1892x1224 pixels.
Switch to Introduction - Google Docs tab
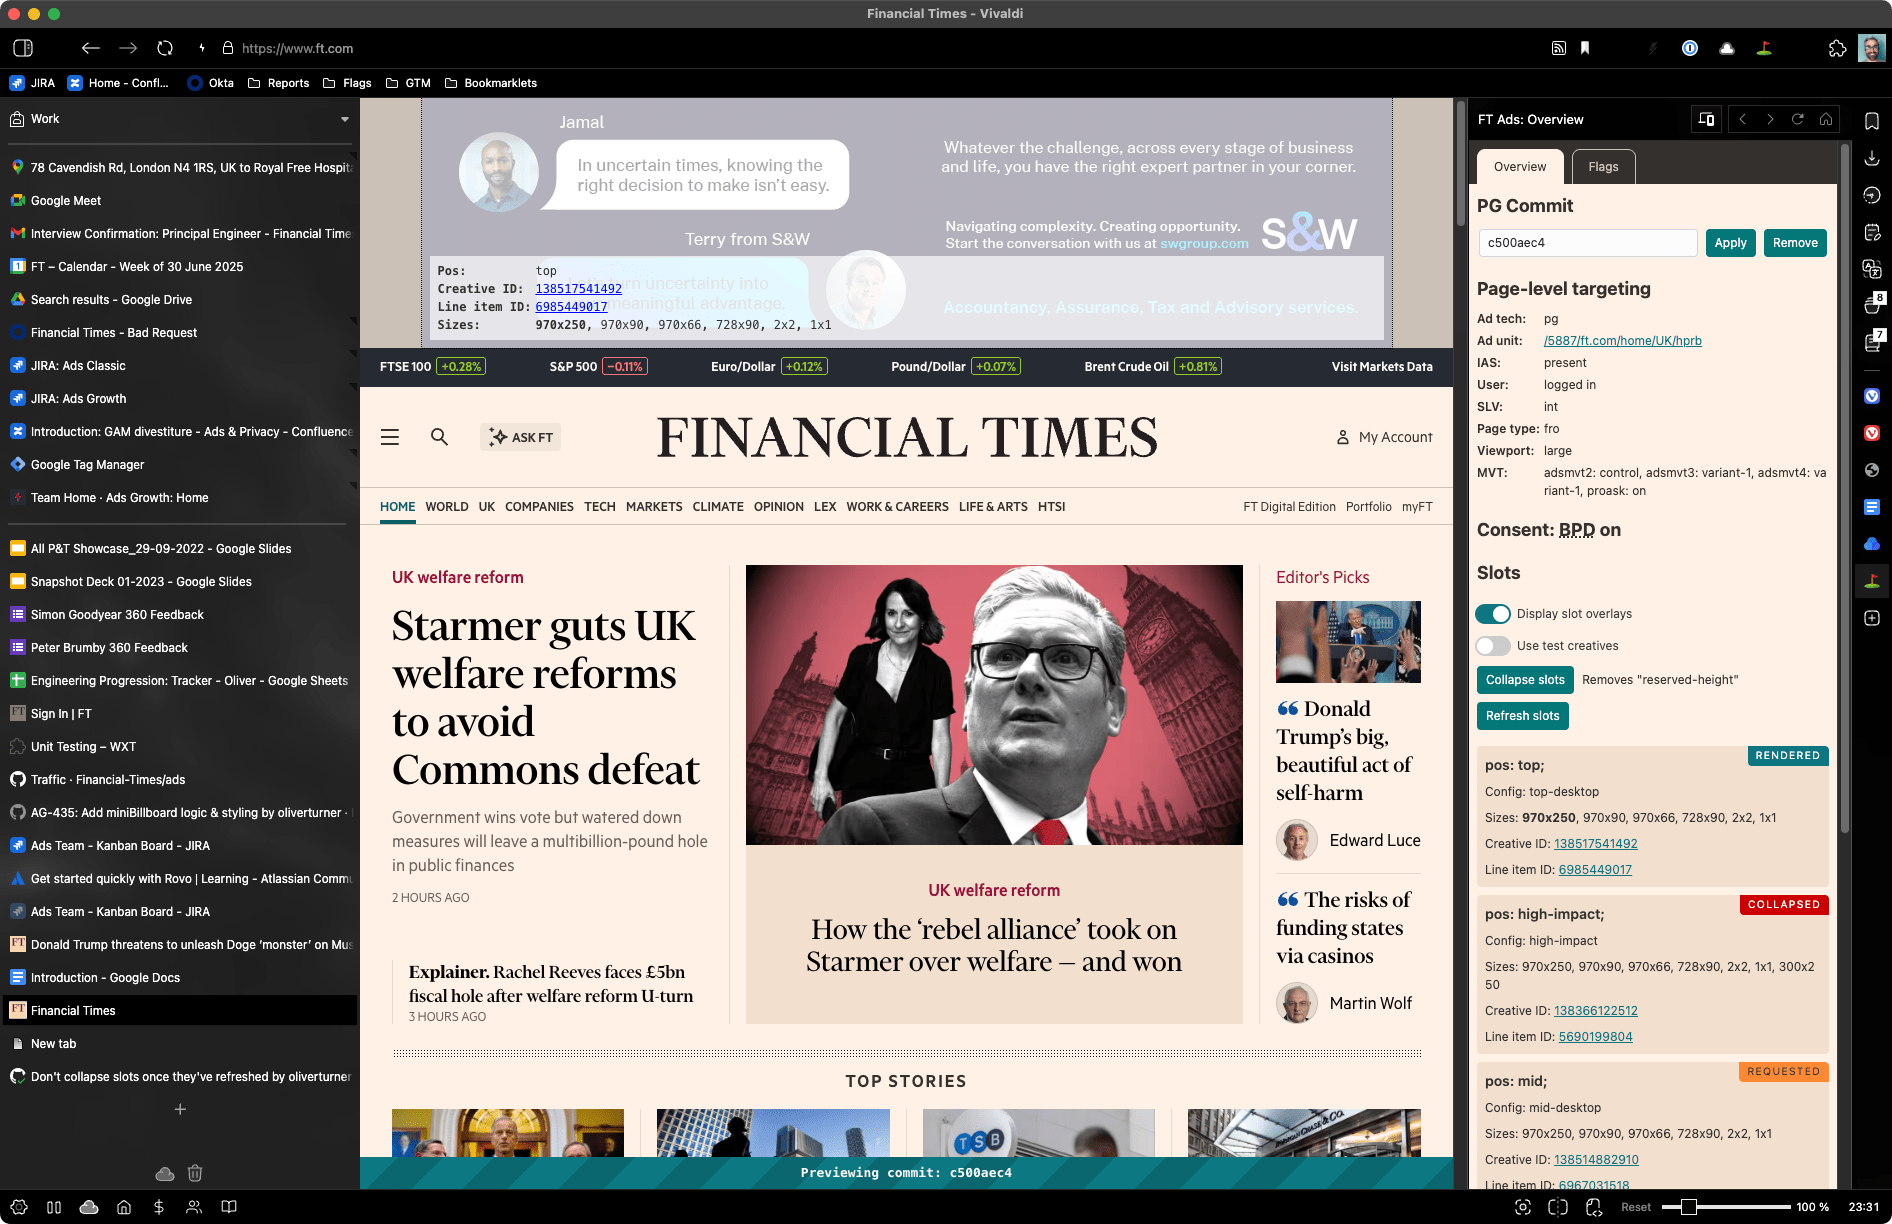pos(180,977)
